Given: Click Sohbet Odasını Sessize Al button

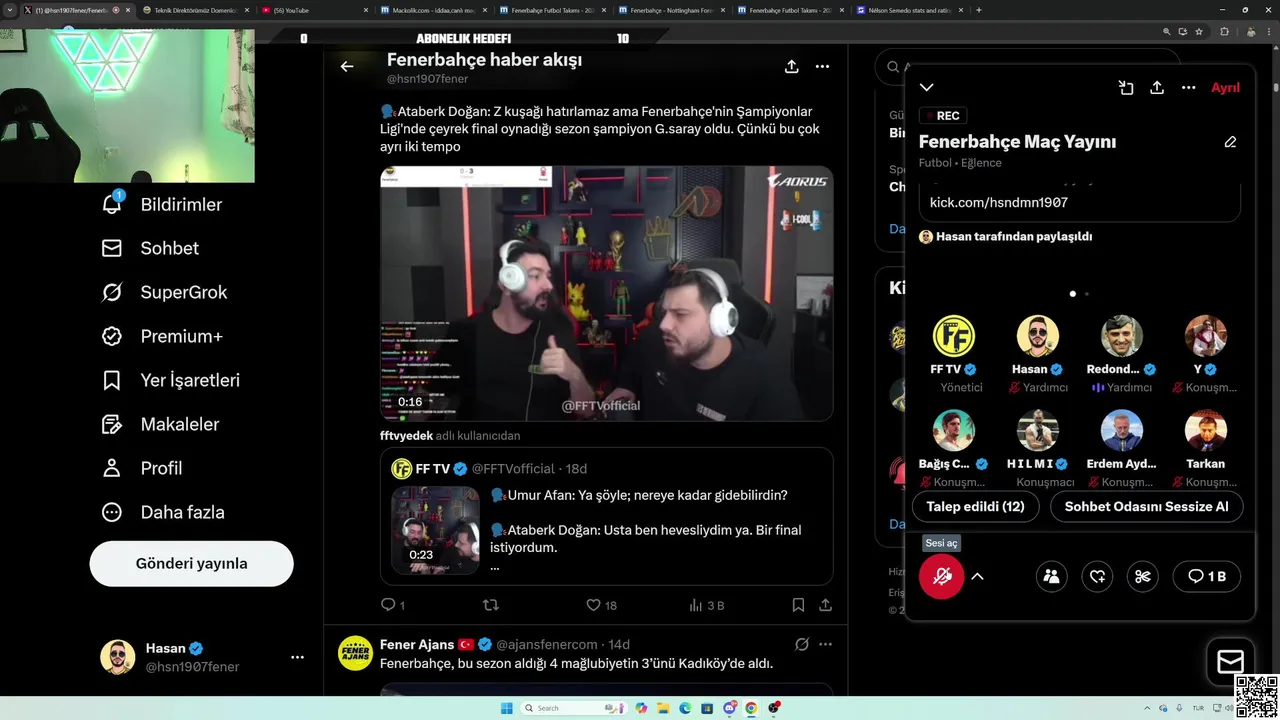Looking at the screenshot, I should (x=1146, y=506).
